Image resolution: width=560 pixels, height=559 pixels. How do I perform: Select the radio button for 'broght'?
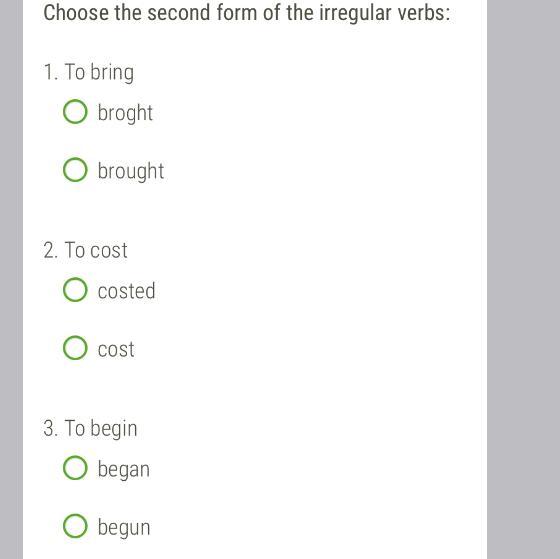pos(75,111)
